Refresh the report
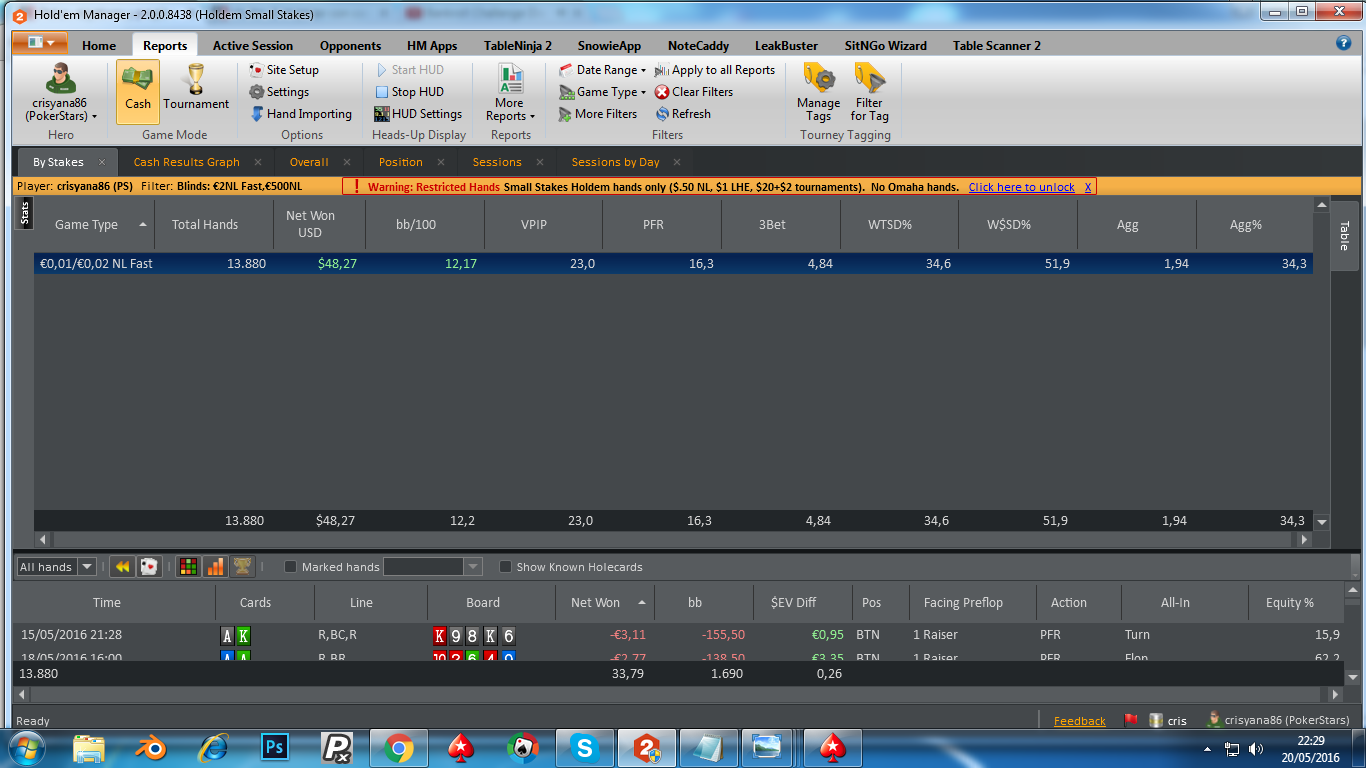 click(683, 114)
